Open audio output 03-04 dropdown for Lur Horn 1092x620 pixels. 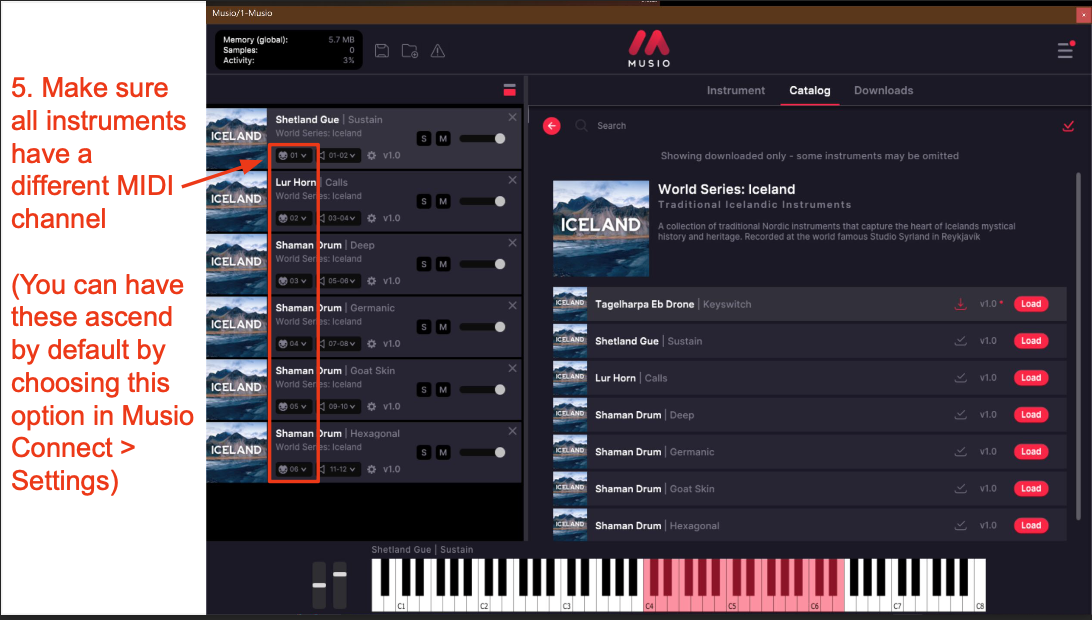340,218
